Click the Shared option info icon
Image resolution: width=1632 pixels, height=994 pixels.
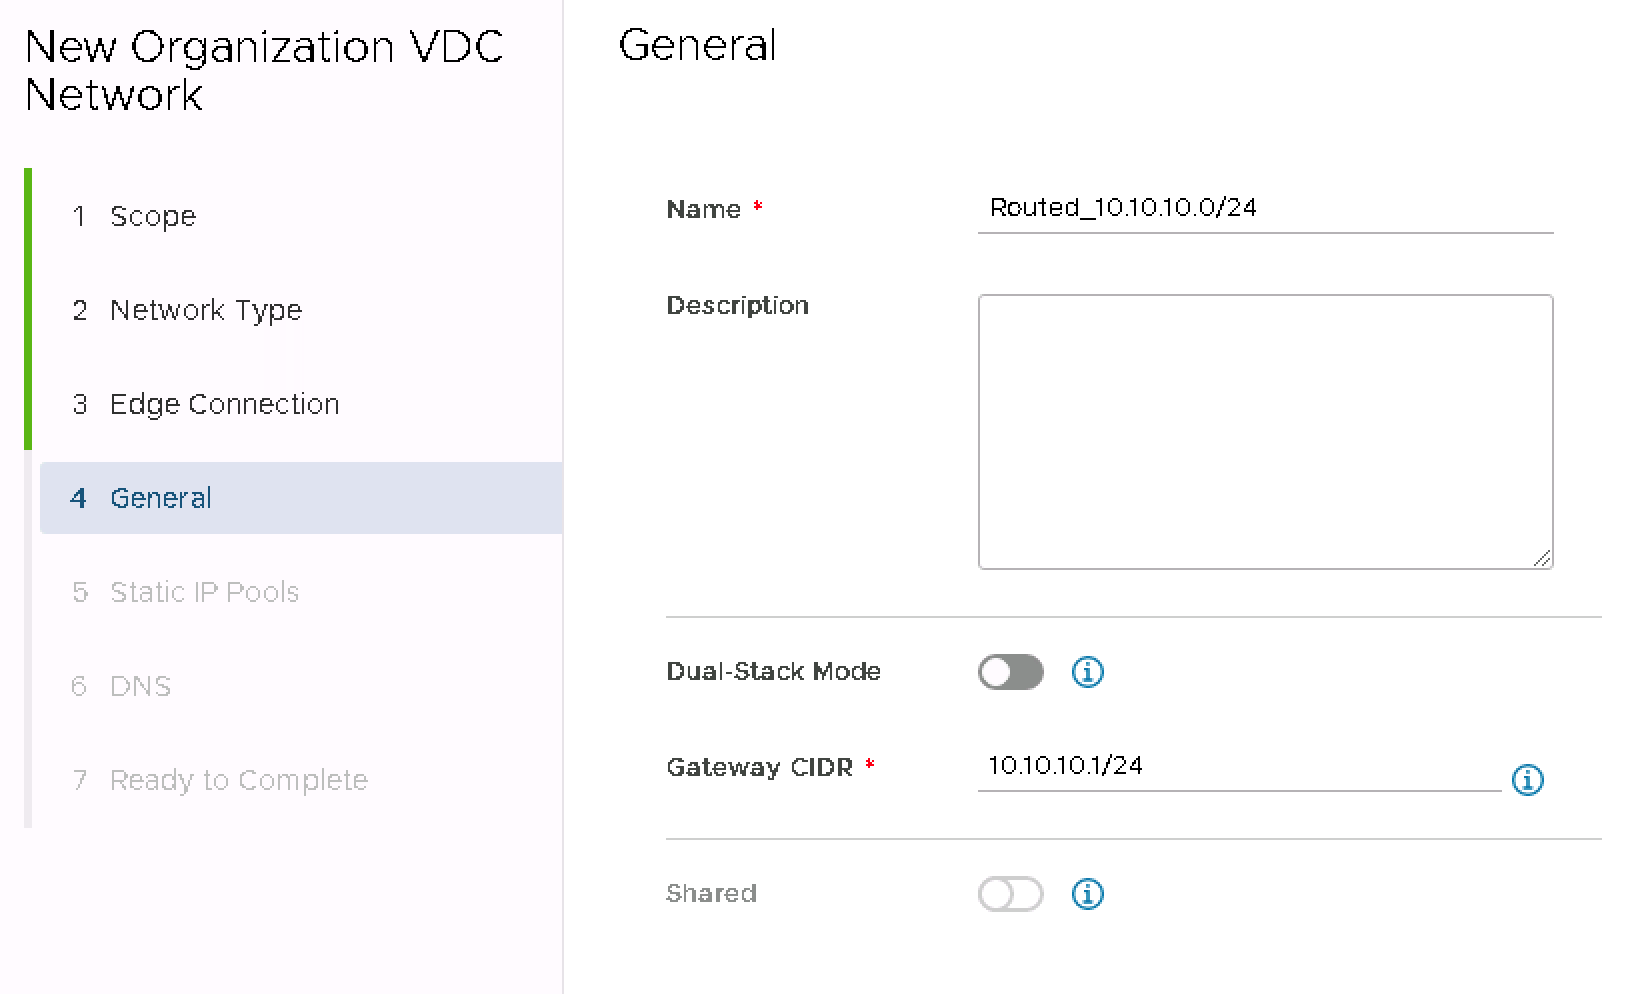pos(1087,894)
